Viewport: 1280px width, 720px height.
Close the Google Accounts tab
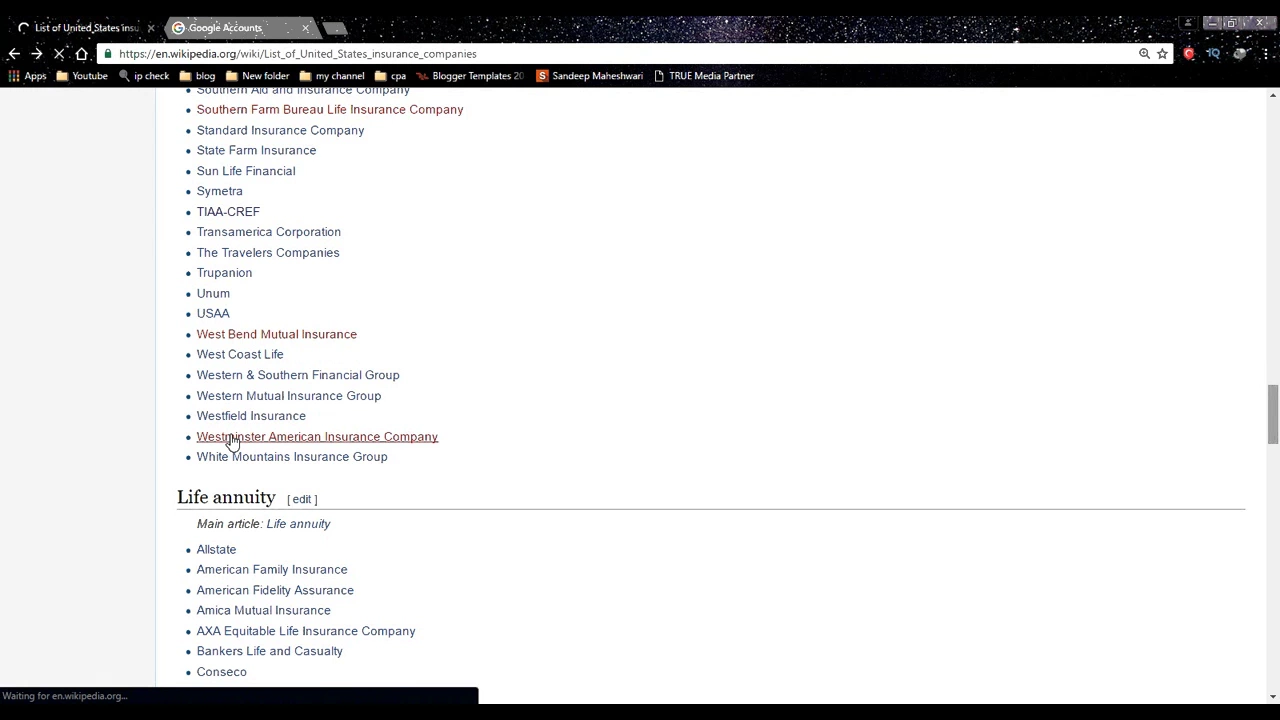click(x=305, y=28)
